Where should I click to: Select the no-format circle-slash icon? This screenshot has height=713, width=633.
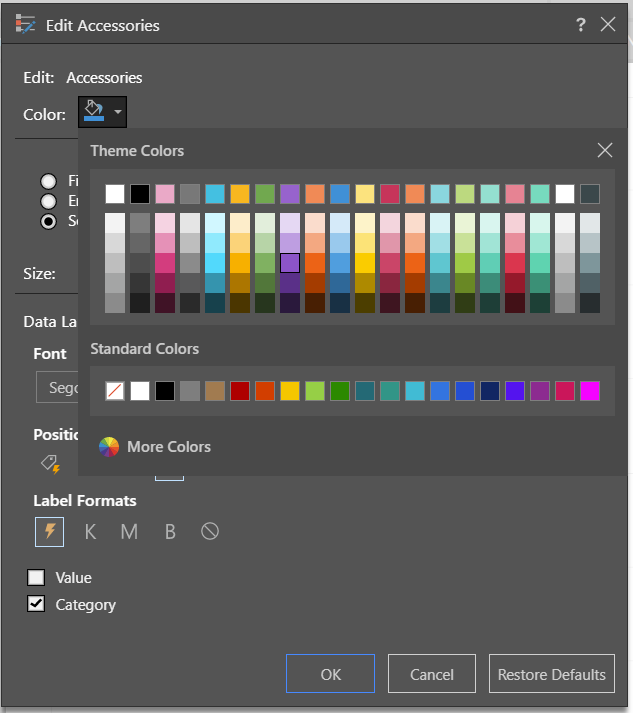[x=210, y=532]
